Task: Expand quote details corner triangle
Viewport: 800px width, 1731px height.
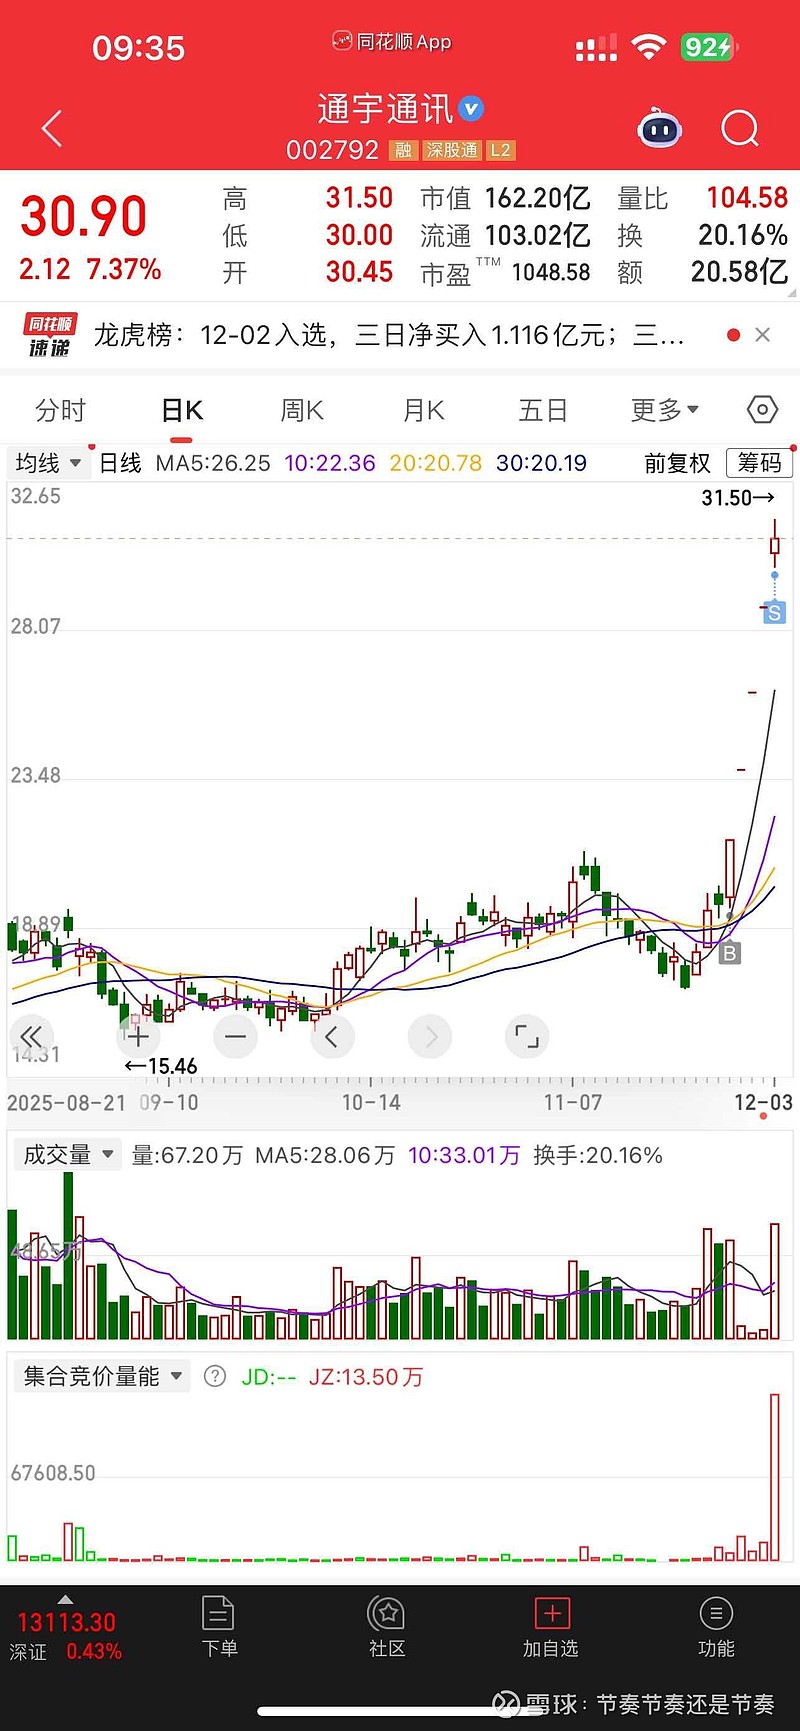Action: (x=792, y=293)
